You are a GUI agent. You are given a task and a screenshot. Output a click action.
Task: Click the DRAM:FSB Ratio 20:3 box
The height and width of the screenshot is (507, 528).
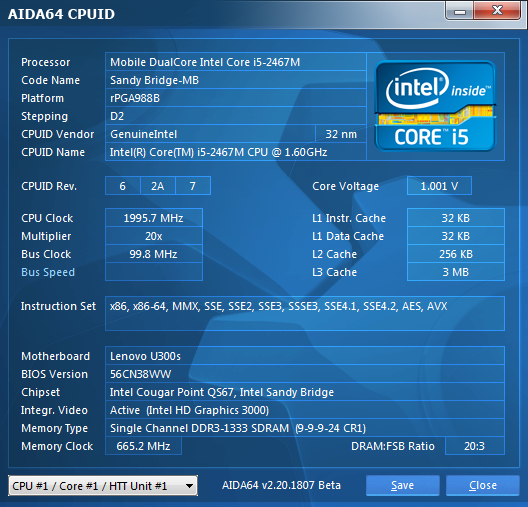point(474,446)
